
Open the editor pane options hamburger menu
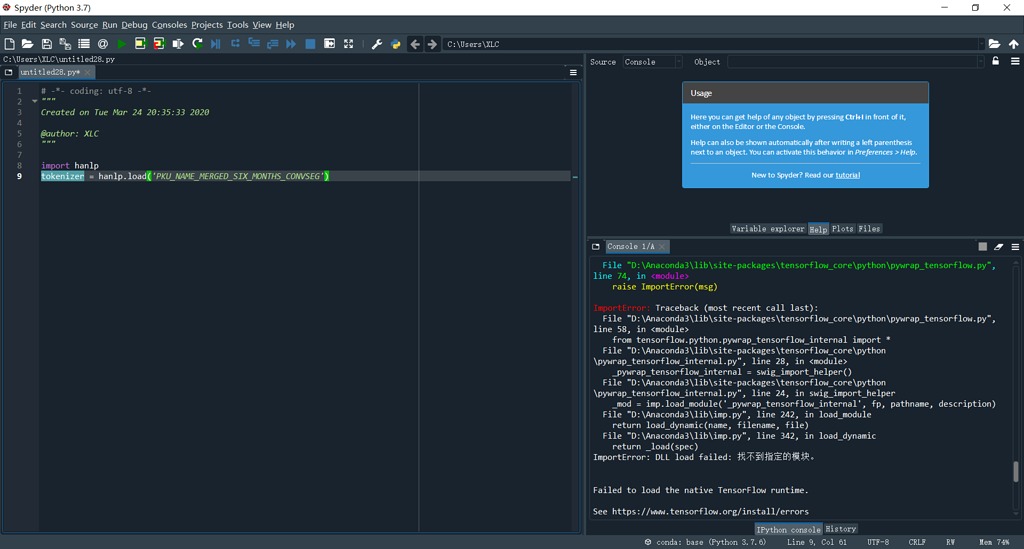[x=573, y=72]
